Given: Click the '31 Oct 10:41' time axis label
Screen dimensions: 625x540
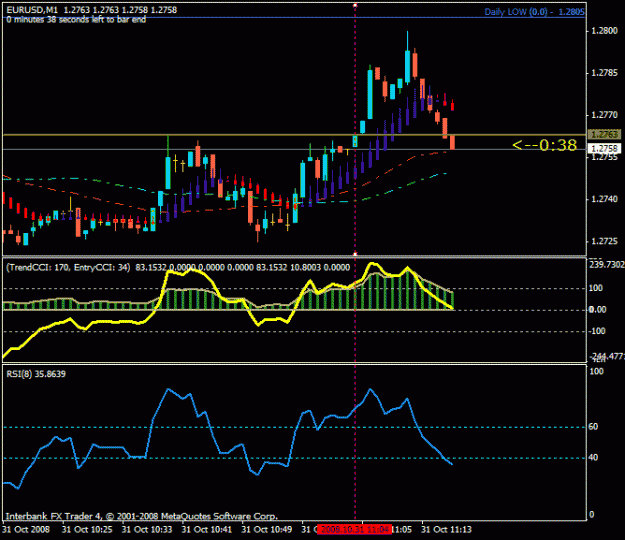Looking at the screenshot, I should click(x=206, y=530).
